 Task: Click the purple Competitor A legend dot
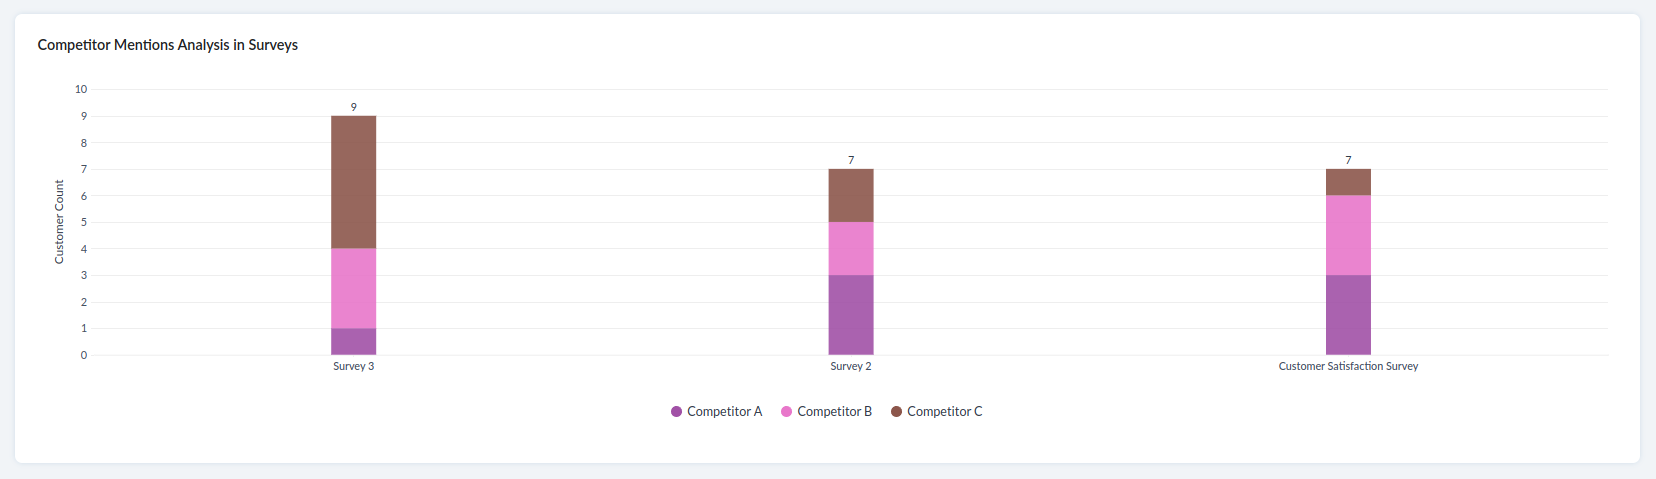(x=677, y=411)
